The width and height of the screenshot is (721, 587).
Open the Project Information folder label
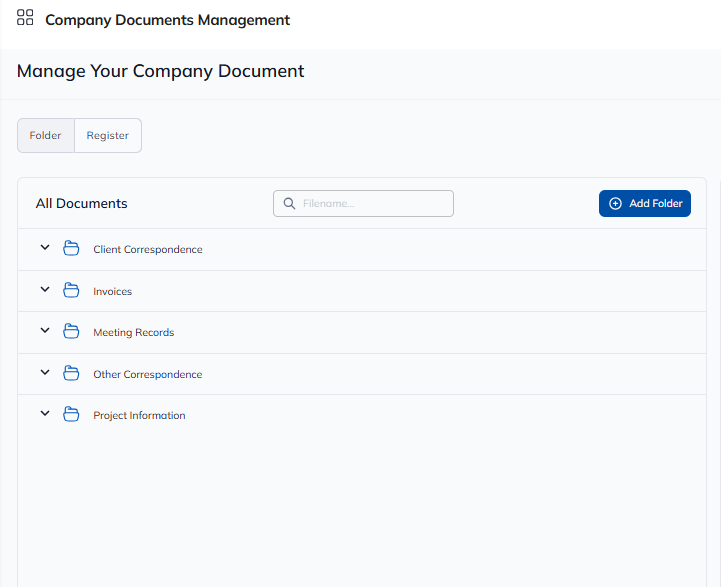[x=139, y=416]
